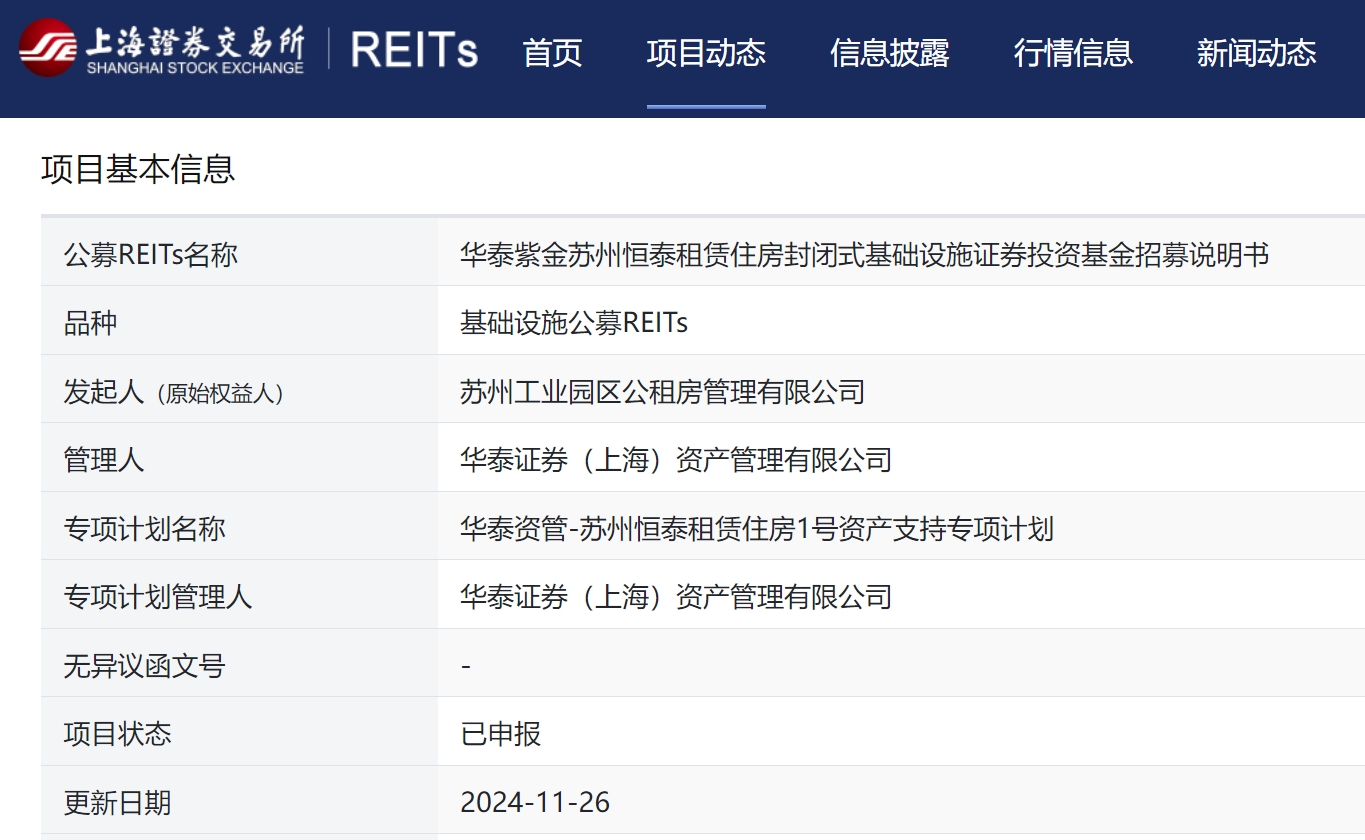Select the 已申报 status value
Image resolution: width=1365 pixels, height=840 pixels.
[x=501, y=734]
